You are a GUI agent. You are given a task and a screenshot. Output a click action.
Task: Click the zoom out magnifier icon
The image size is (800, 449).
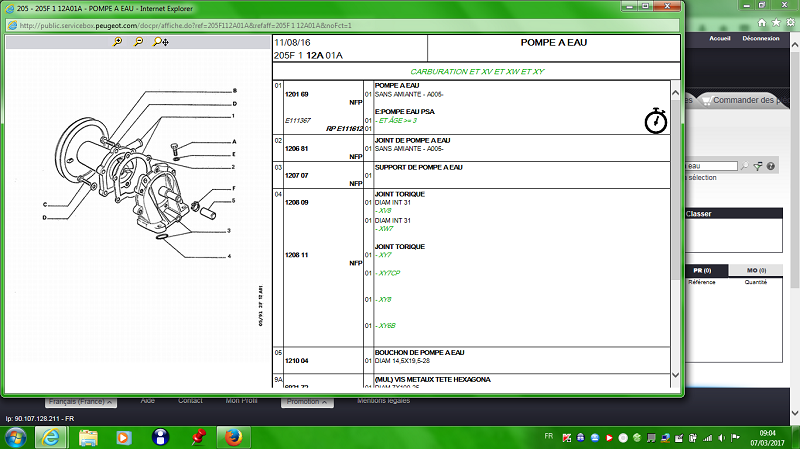[x=138, y=42]
